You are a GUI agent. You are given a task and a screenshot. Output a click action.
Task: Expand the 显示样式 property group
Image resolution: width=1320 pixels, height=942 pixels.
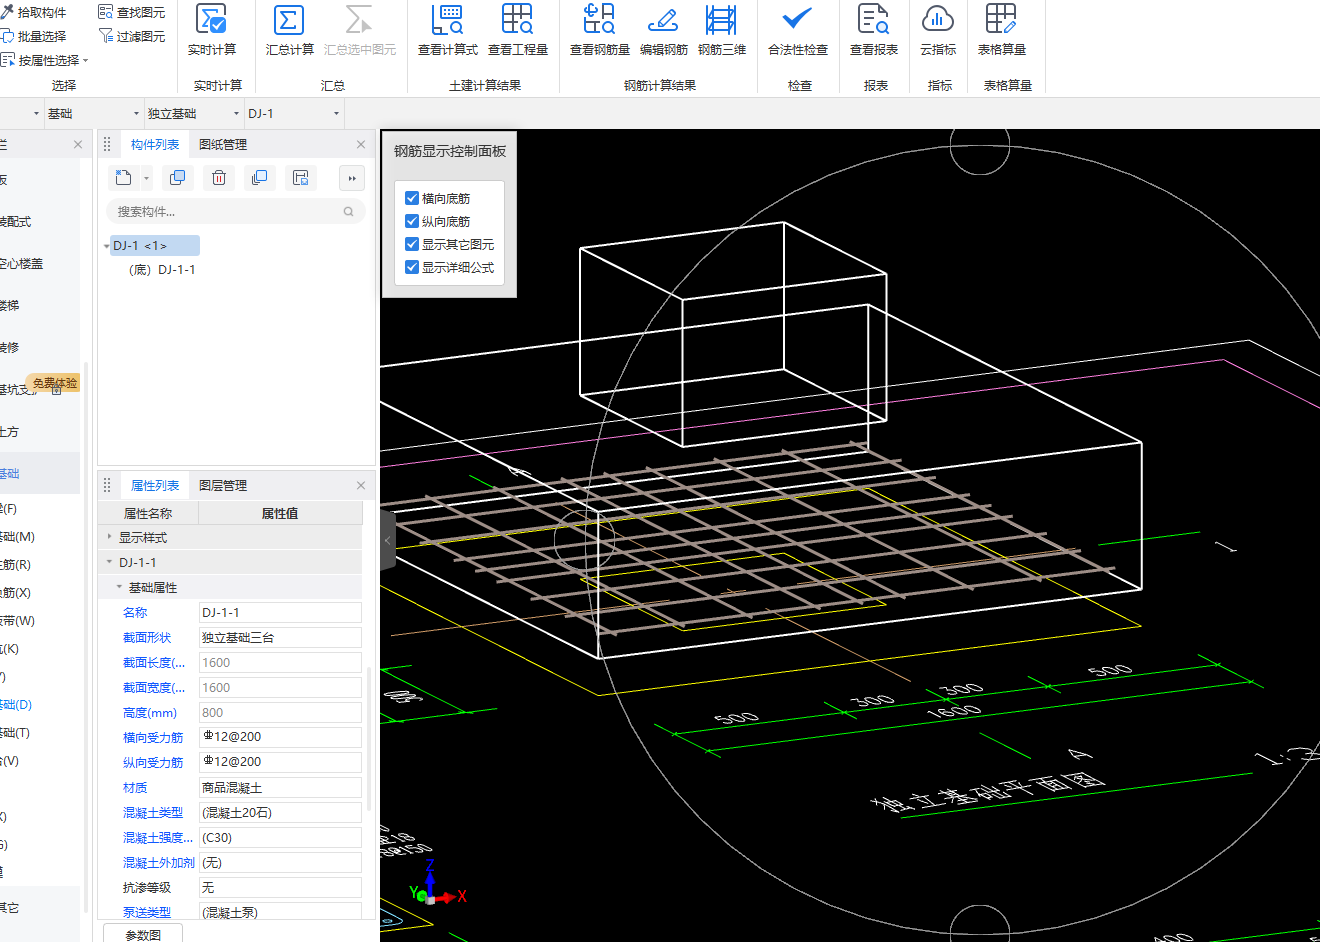tap(109, 537)
